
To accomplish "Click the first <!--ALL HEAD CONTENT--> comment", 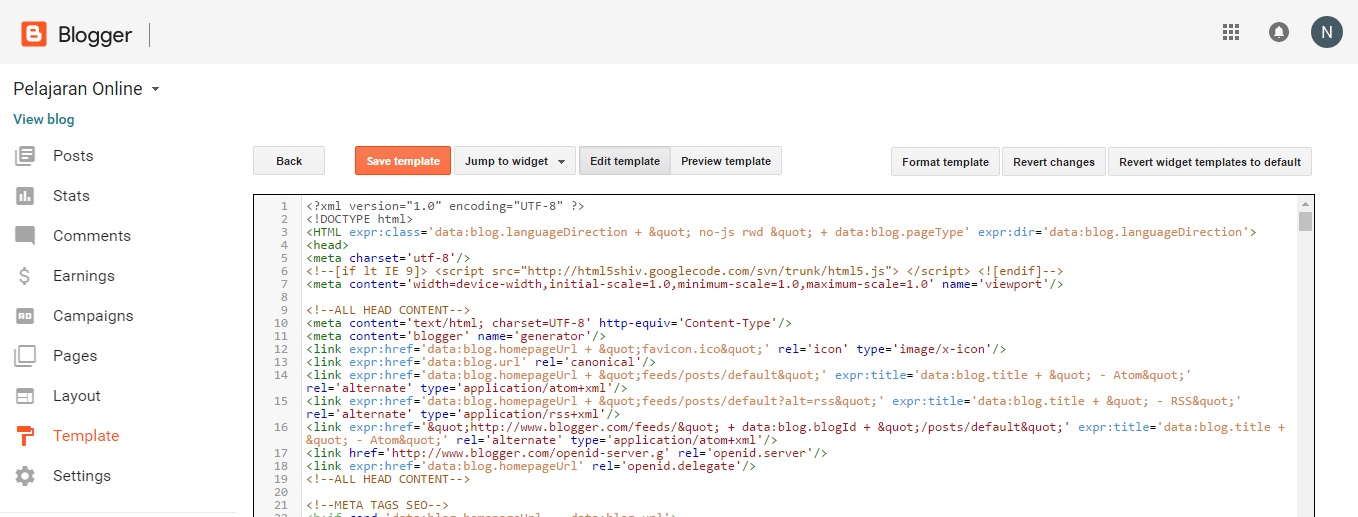I will [x=388, y=310].
